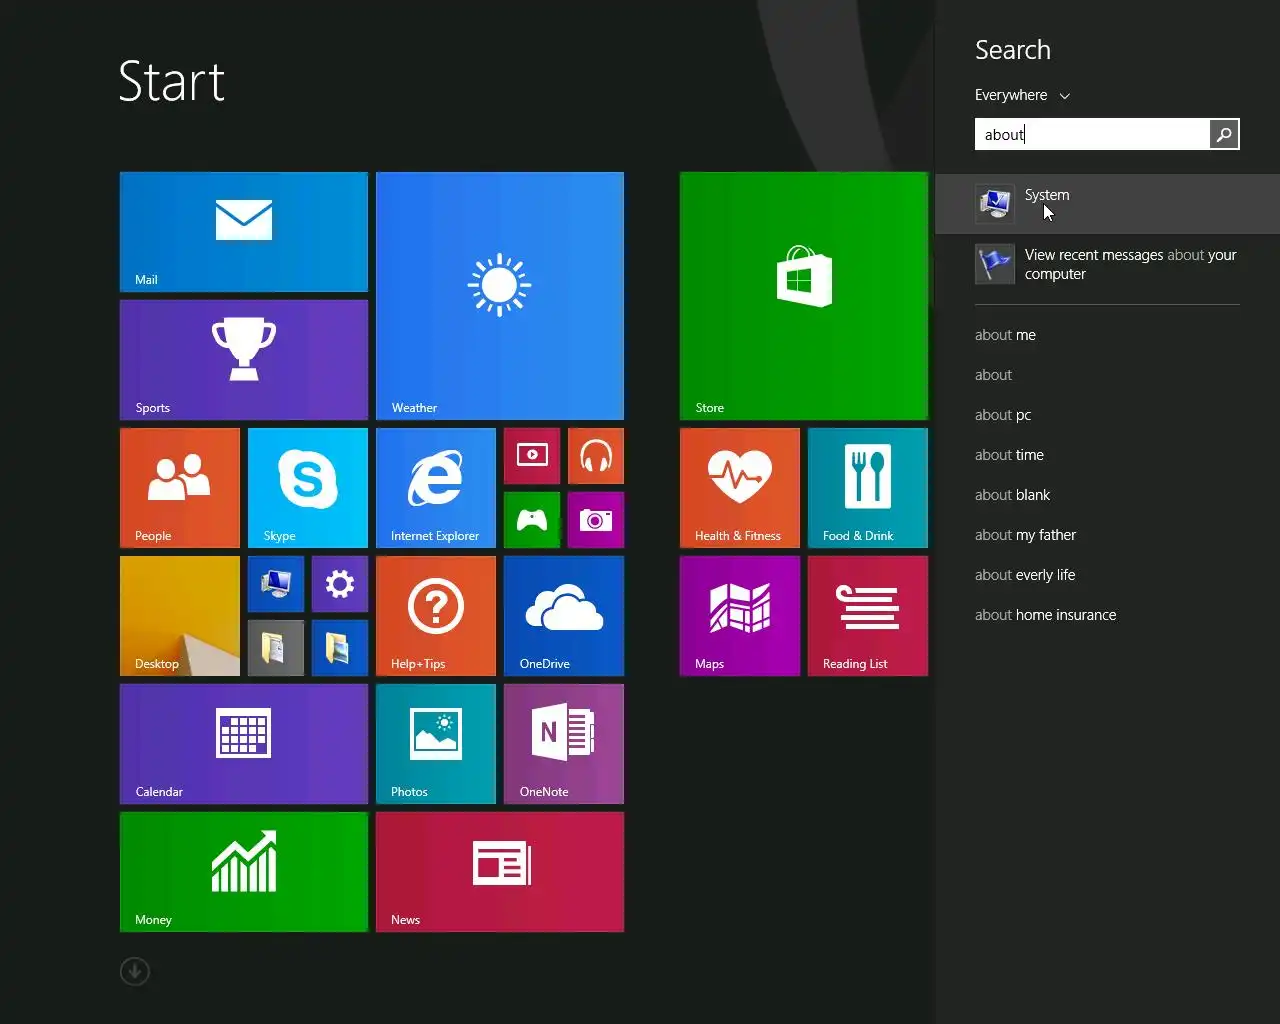
Task: Open the small Camera tile
Action: tap(596, 520)
